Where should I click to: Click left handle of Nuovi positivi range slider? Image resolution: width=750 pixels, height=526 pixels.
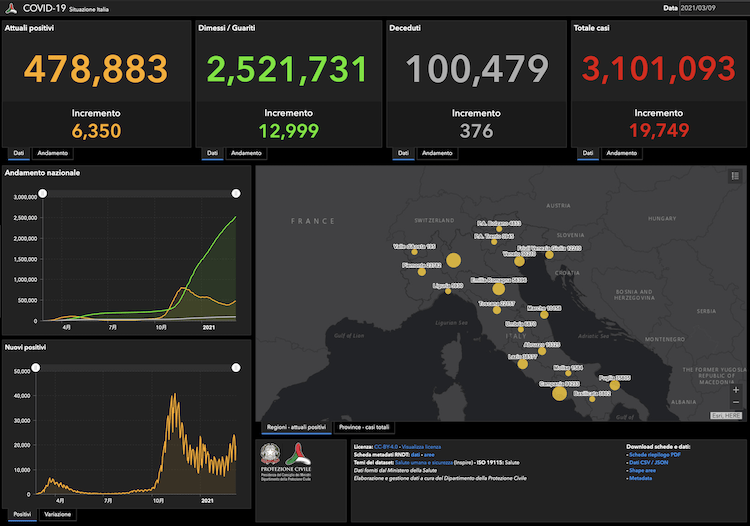pos(36,368)
